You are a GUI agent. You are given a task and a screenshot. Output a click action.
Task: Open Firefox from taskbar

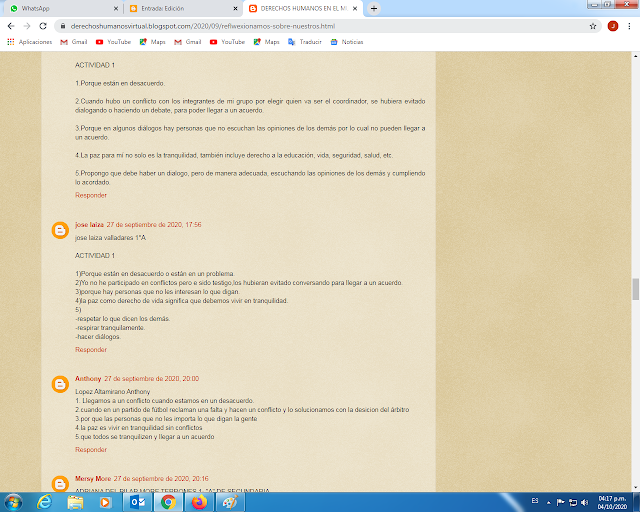(x=199, y=502)
